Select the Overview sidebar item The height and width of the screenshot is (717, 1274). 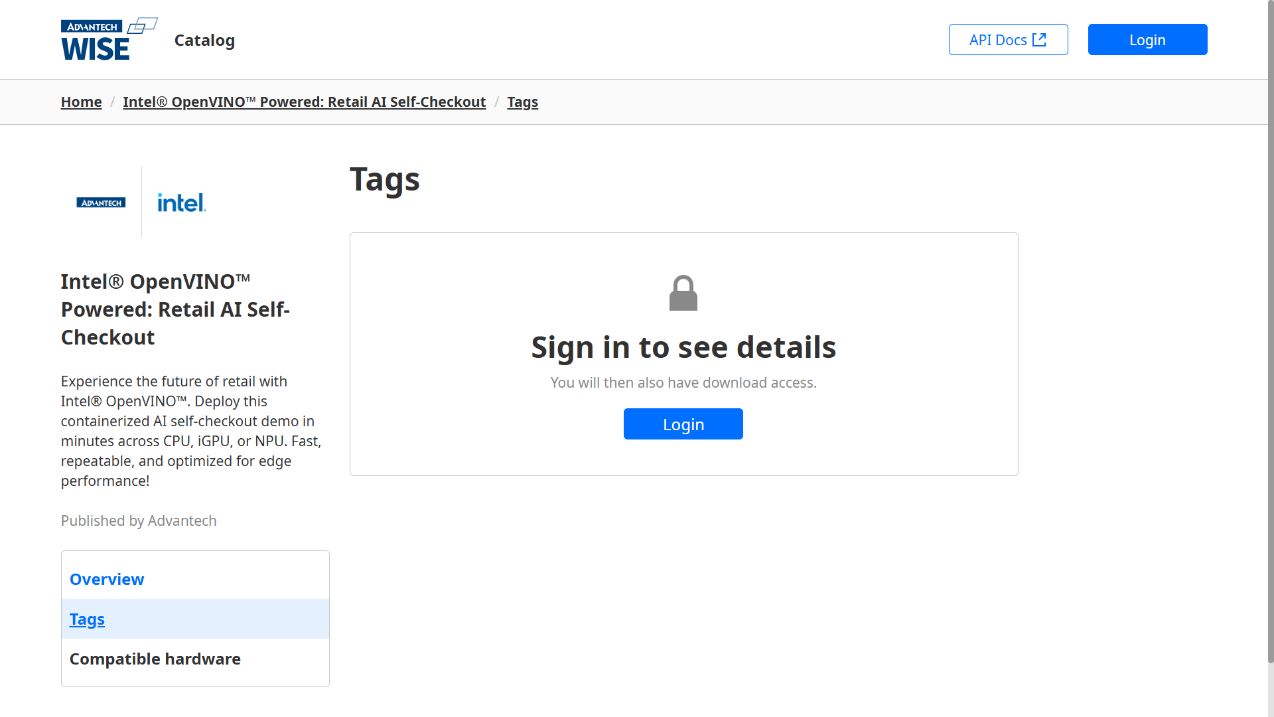click(x=195, y=579)
